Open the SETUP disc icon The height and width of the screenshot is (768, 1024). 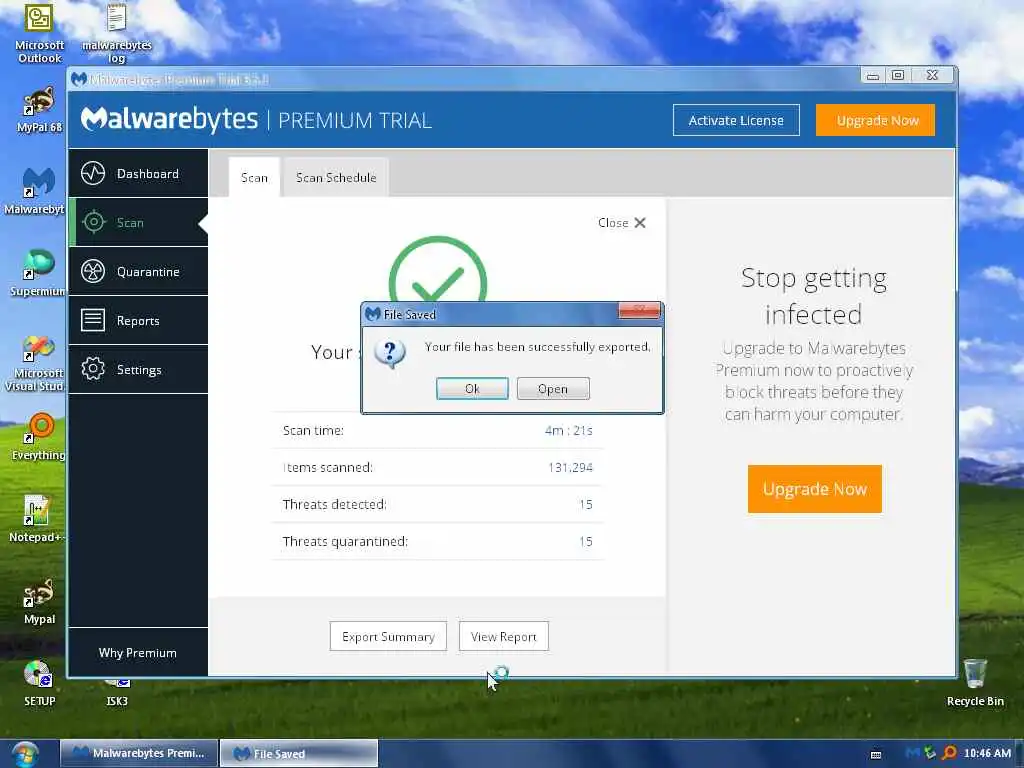pos(39,683)
